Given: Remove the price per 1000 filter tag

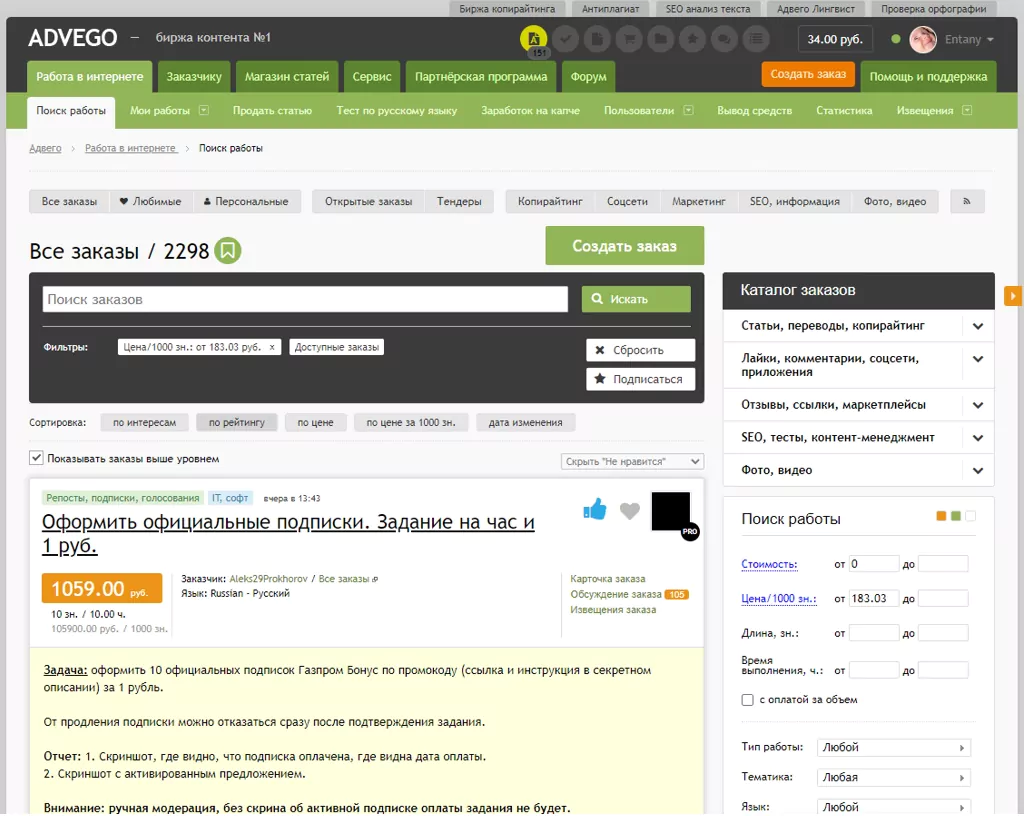Looking at the screenshot, I should tap(272, 347).
